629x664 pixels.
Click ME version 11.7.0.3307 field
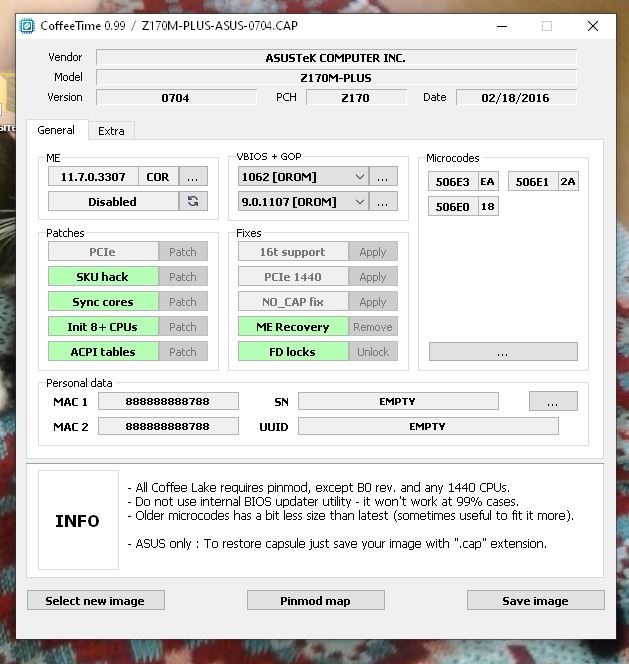coord(93,176)
